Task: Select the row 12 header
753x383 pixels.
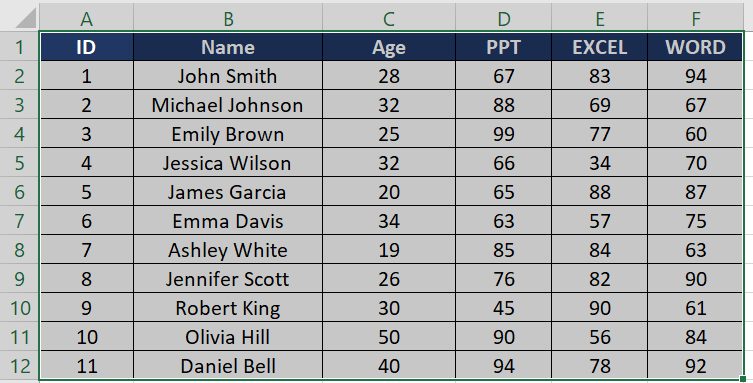Action: pos(19,366)
